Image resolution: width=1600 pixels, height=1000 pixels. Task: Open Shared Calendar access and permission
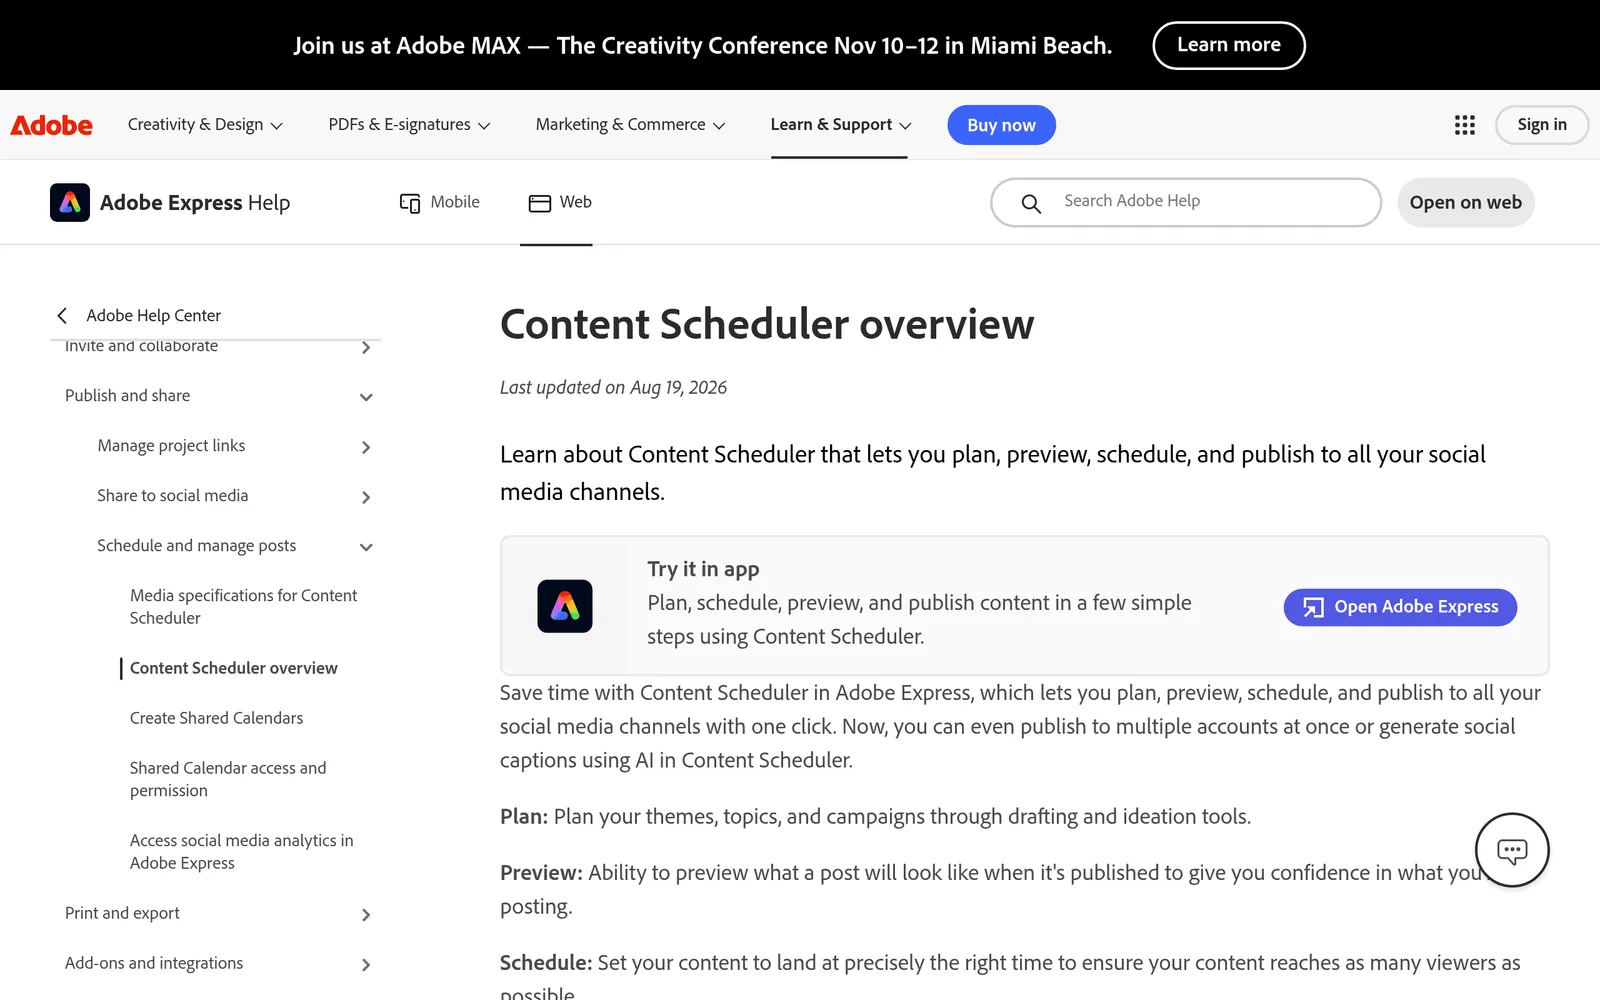[228, 779]
